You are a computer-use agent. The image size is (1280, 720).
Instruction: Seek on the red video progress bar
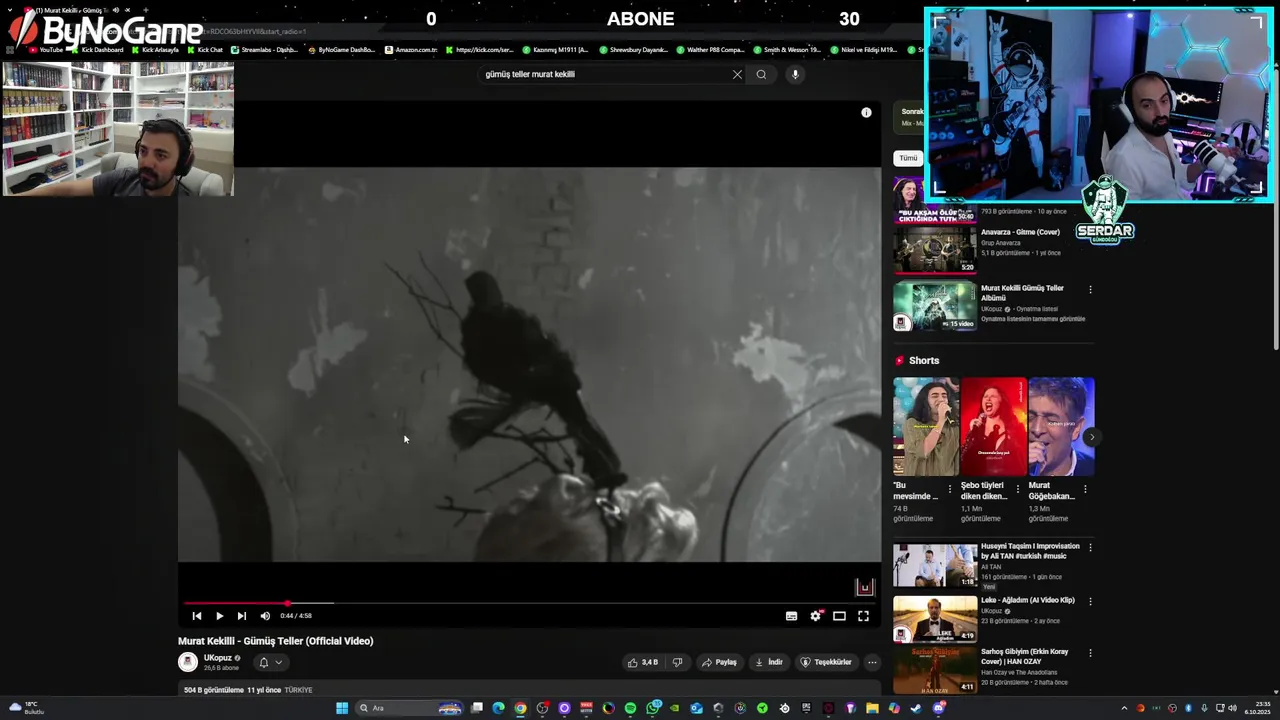tap(530, 603)
